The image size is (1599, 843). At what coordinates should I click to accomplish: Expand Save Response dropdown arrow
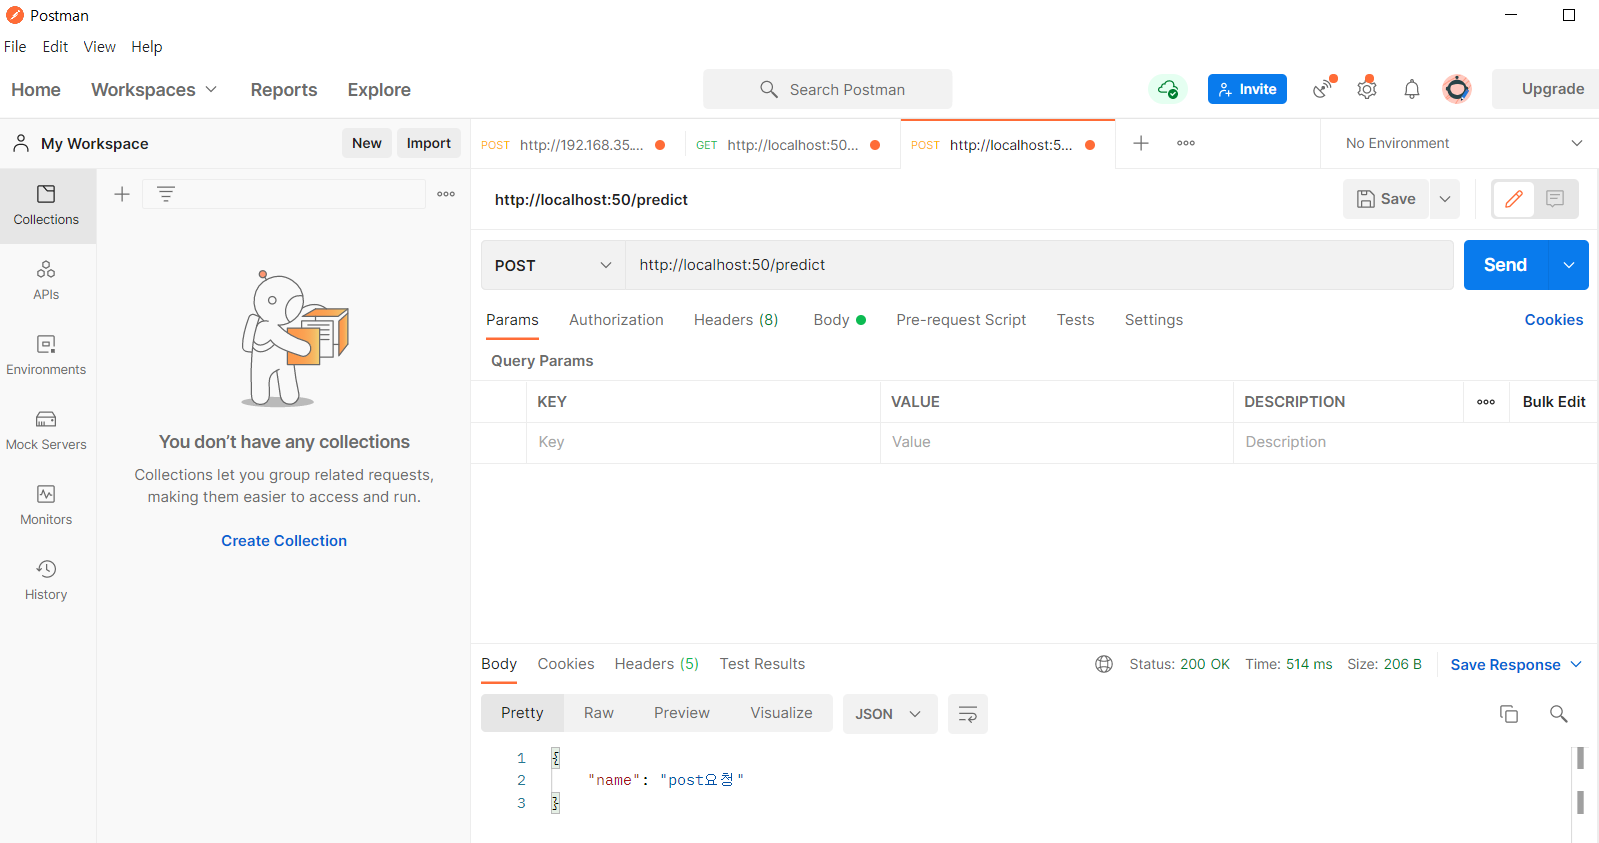pos(1576,664)
